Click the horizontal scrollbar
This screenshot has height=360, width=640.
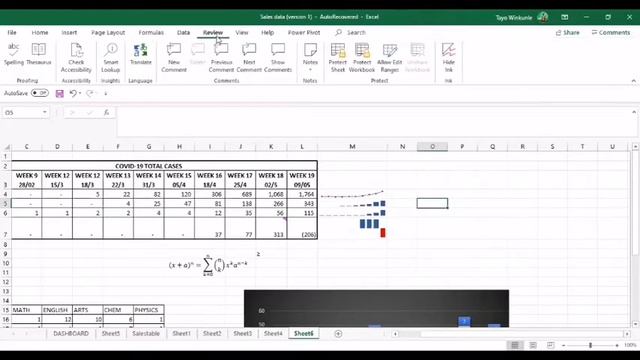click(x=511, y=334)
